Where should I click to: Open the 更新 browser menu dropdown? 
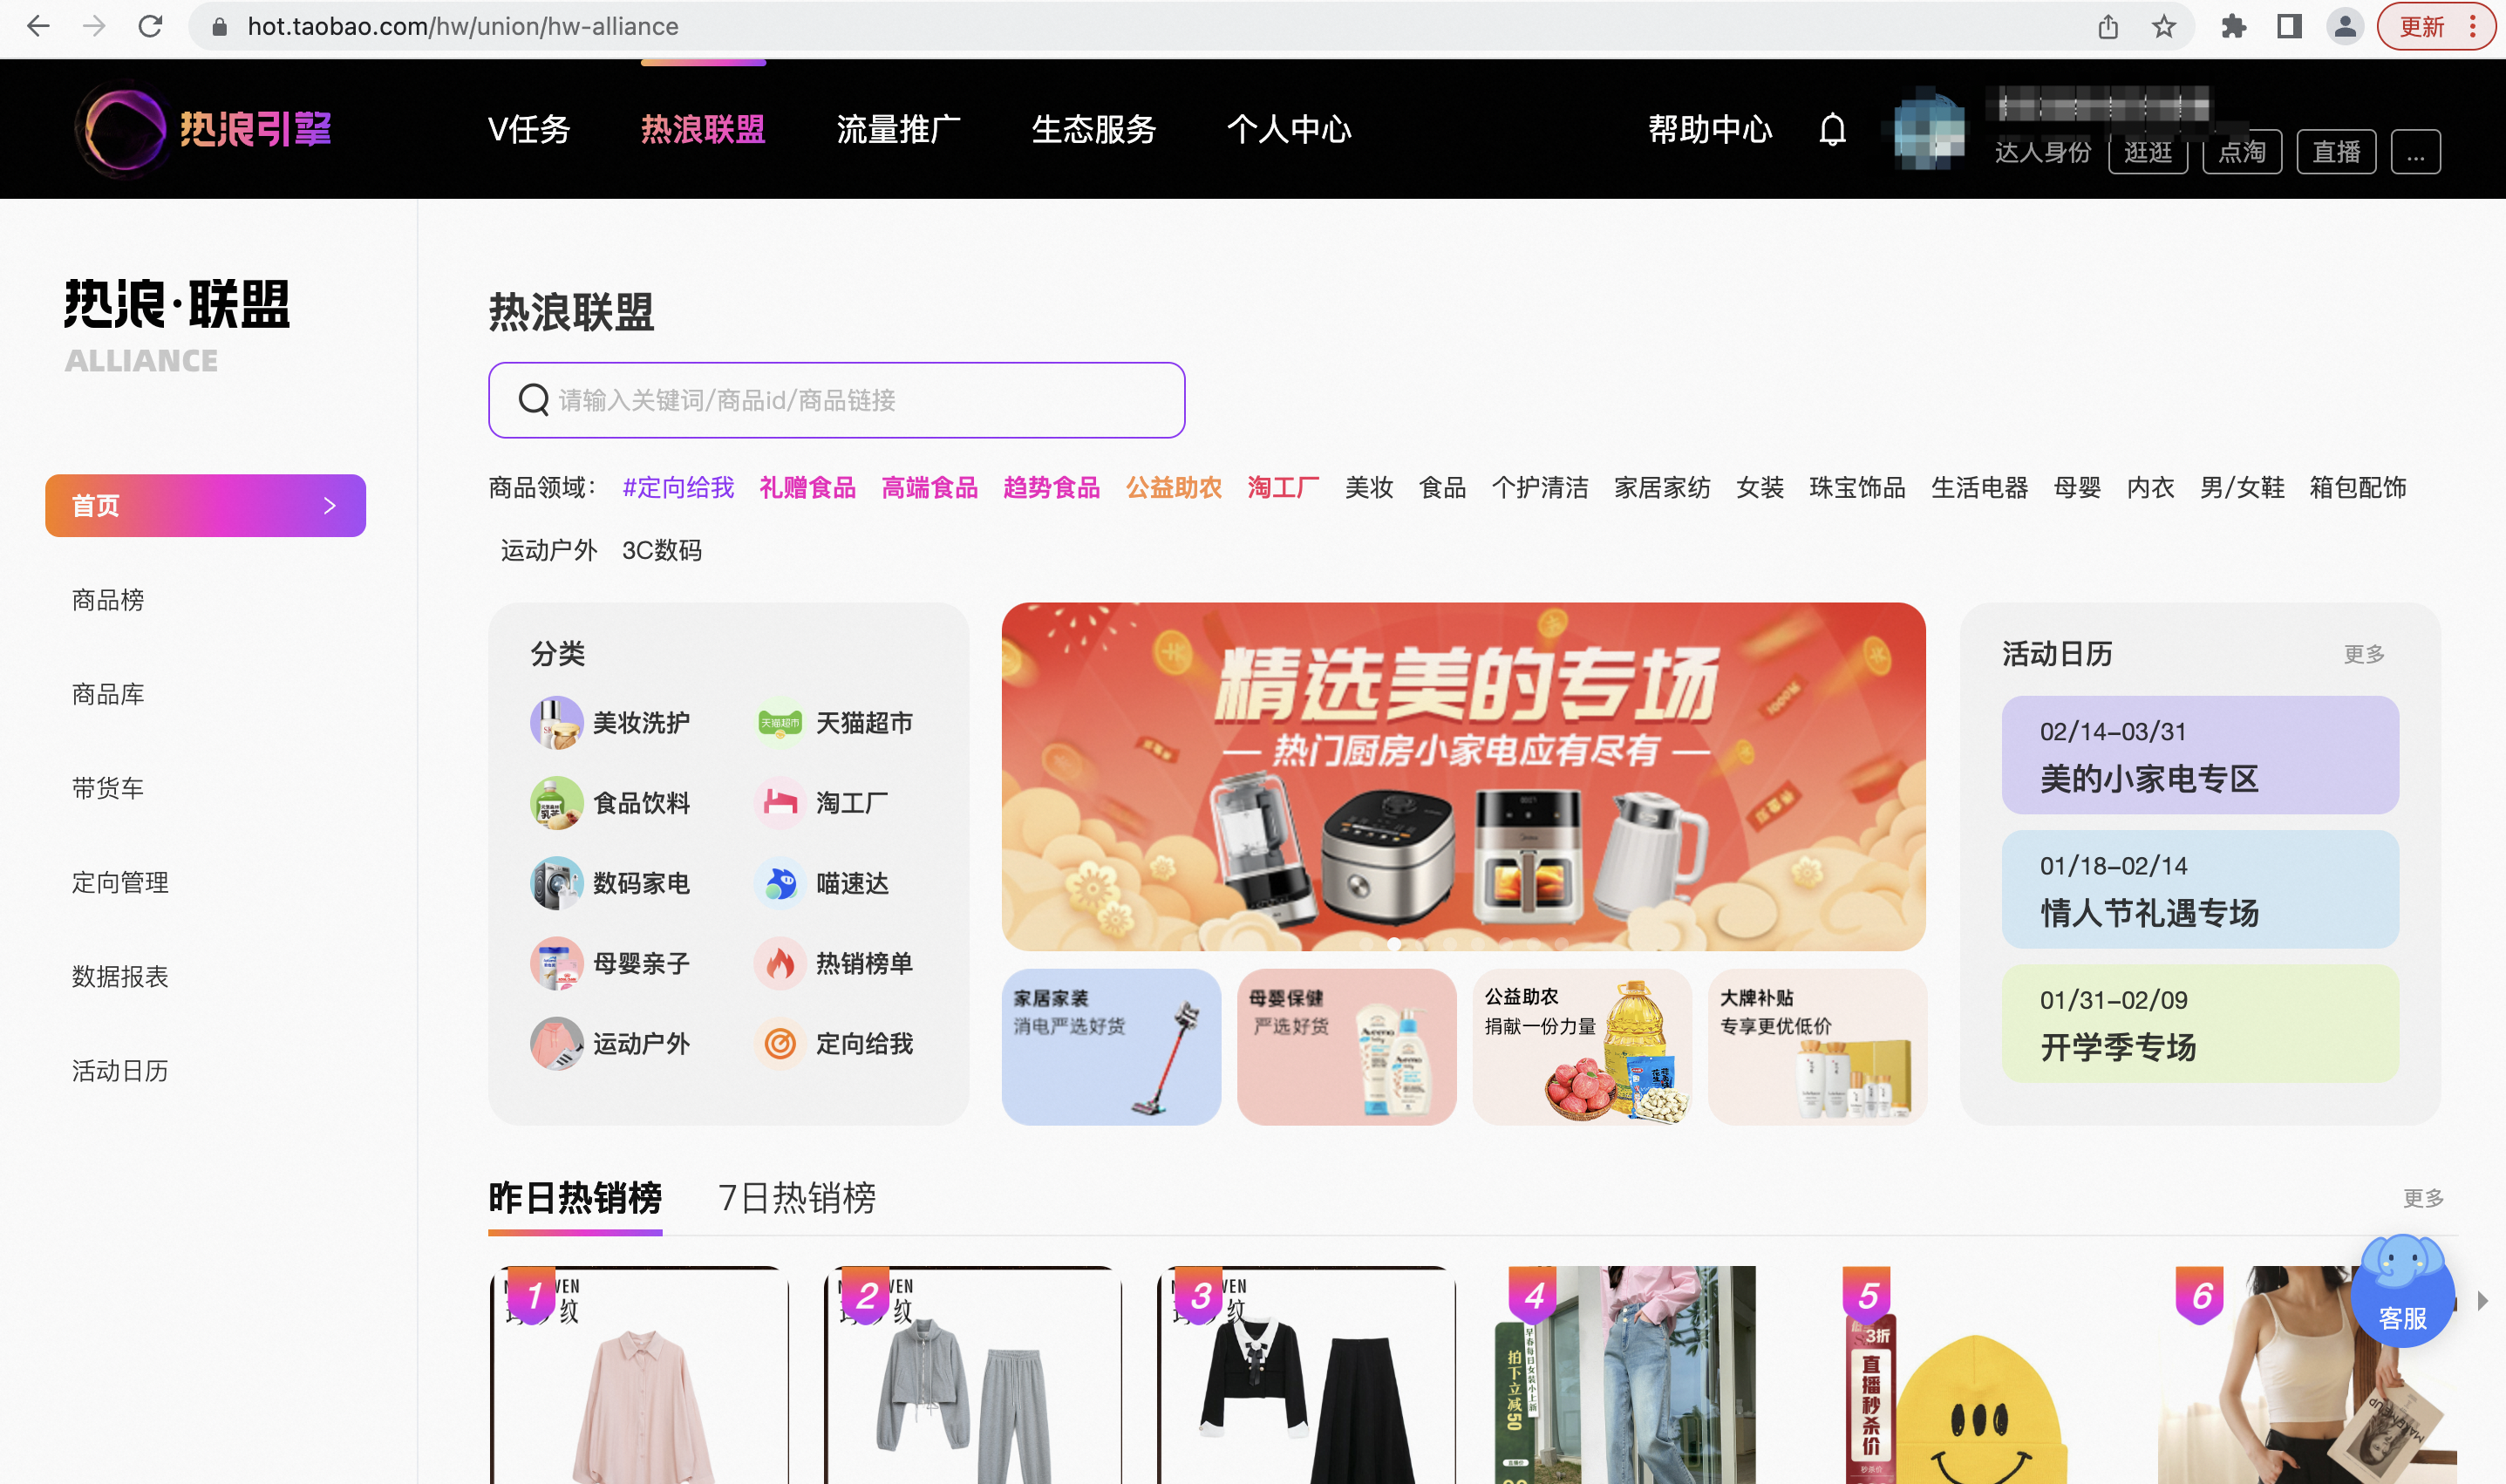click(x=2438, y=26)
